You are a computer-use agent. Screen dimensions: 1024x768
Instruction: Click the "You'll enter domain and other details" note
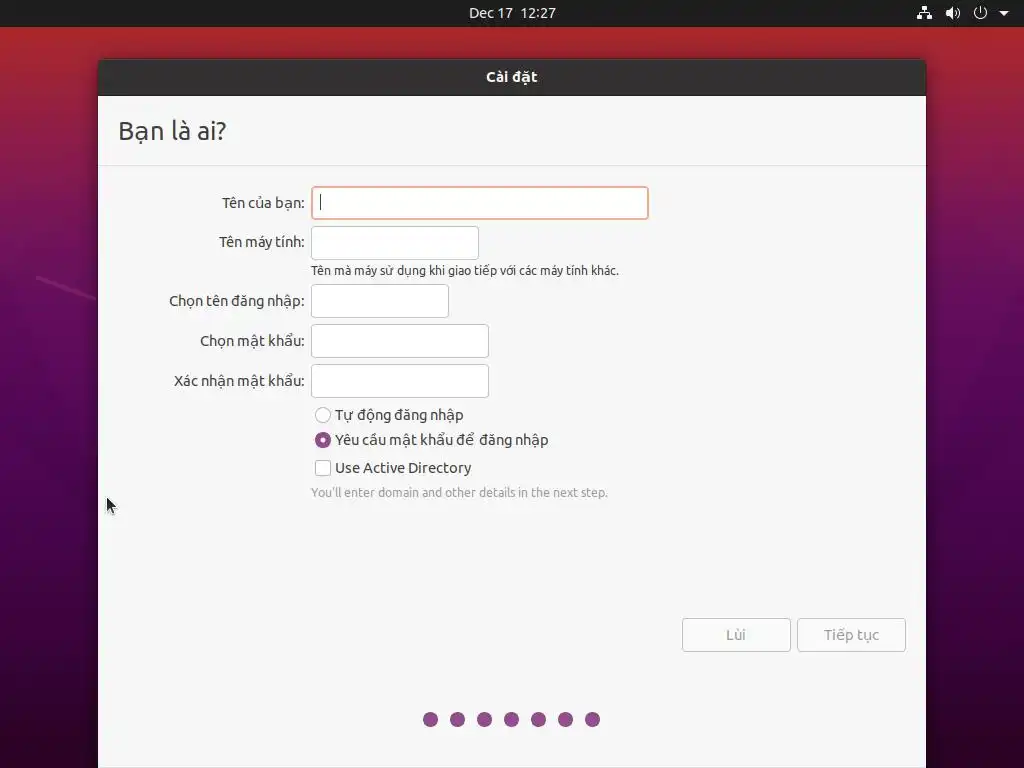click(x=459, y=492)
